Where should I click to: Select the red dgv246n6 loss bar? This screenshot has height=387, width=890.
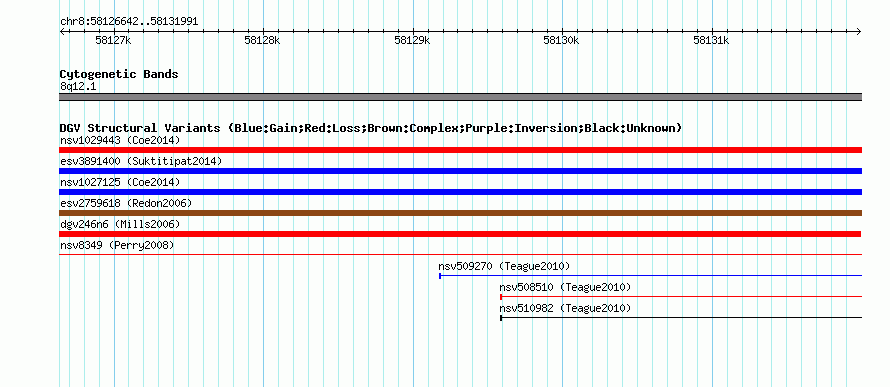coord(460,234)
